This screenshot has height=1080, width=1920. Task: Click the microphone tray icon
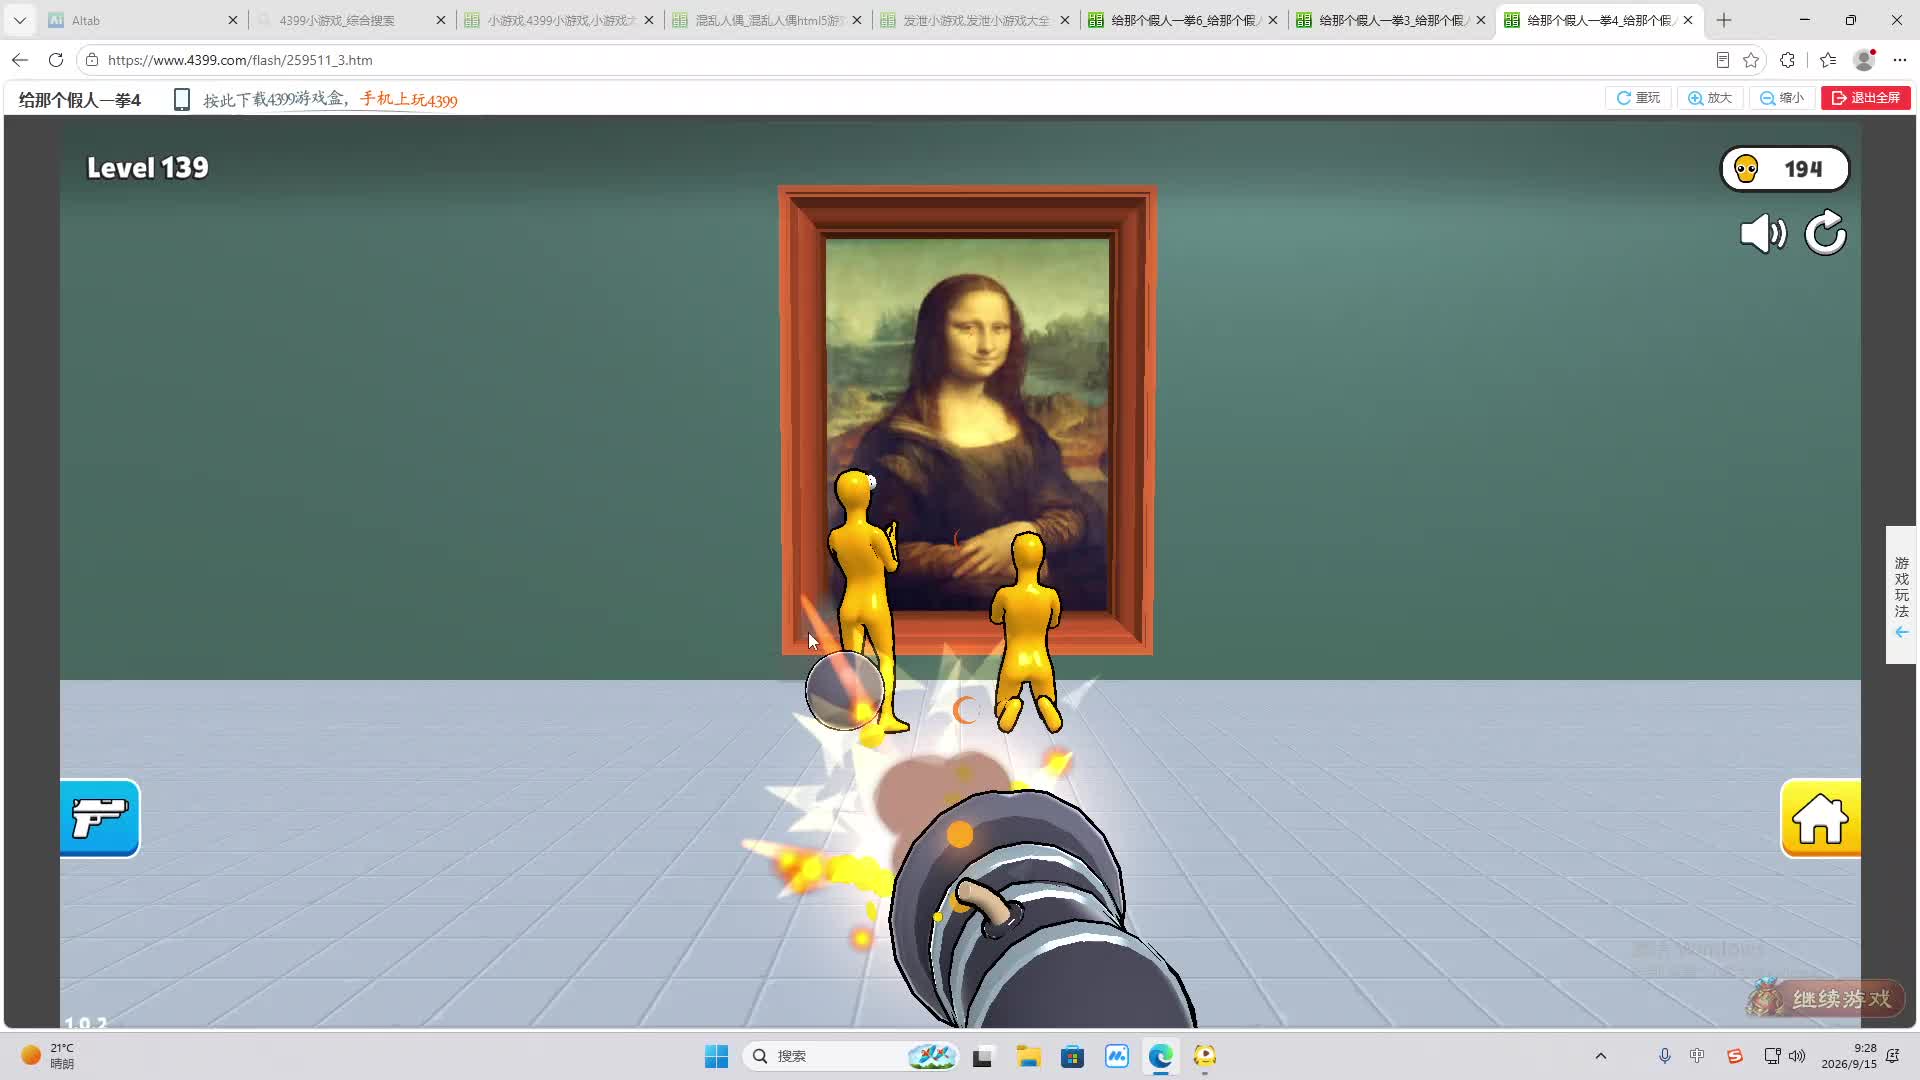tap(1664, 1056)
